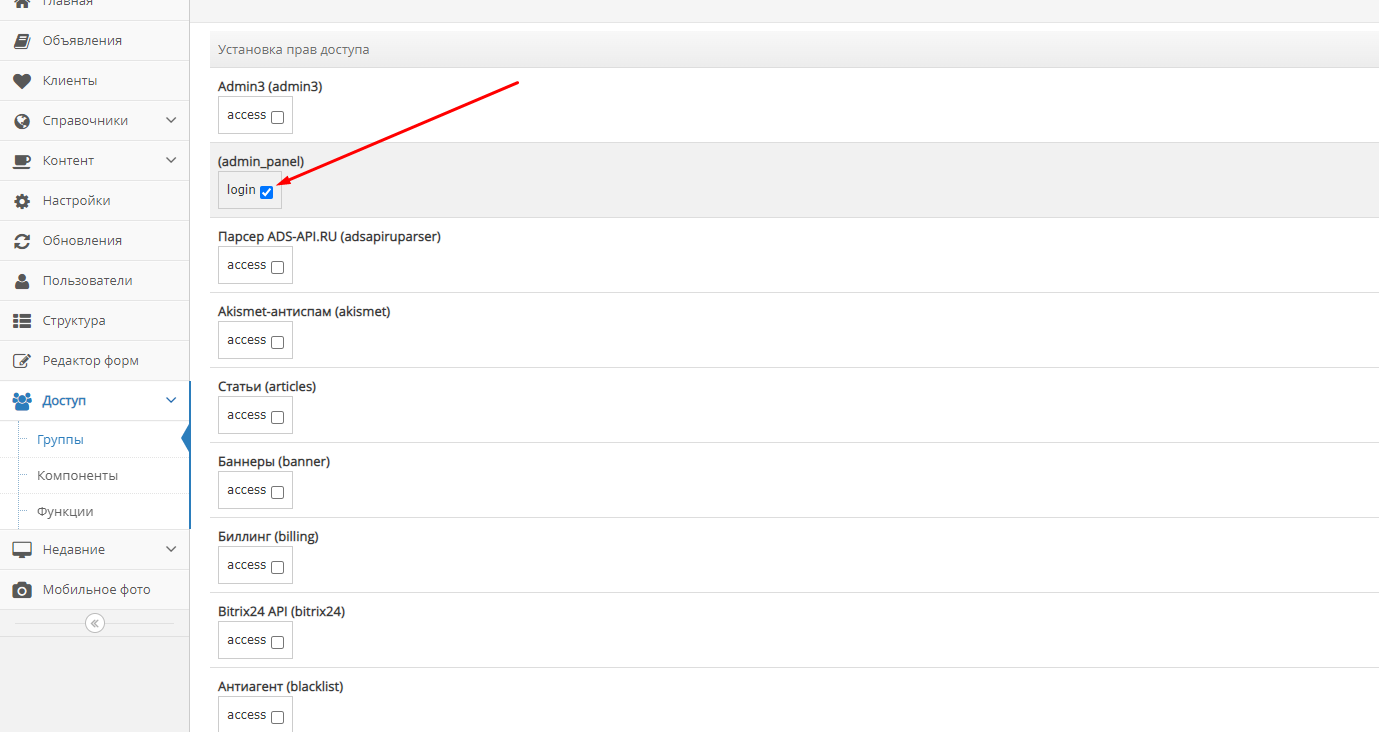The width and height of the screenshot is (1379, 732).
Task: Open Обновления in the sidebar
Action: 94,241
